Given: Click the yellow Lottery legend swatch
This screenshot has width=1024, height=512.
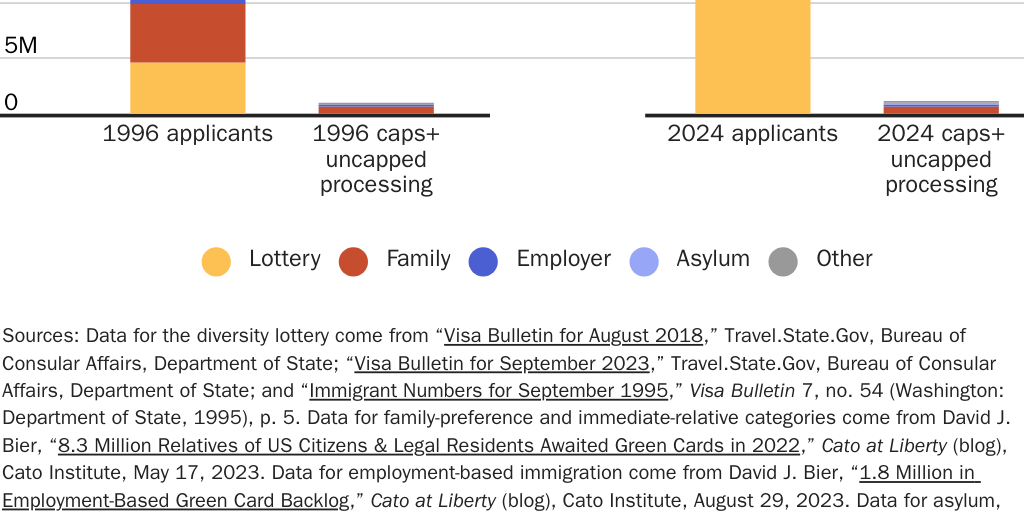Looking at the screenshot, I should click(216, 261).
